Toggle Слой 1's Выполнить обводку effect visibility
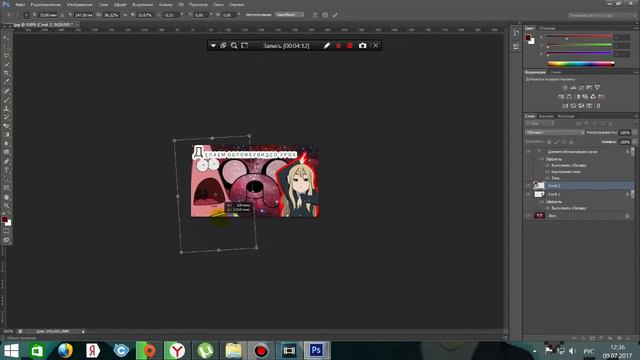Viewport: 640px width, 360px height. tap(547, 208)
